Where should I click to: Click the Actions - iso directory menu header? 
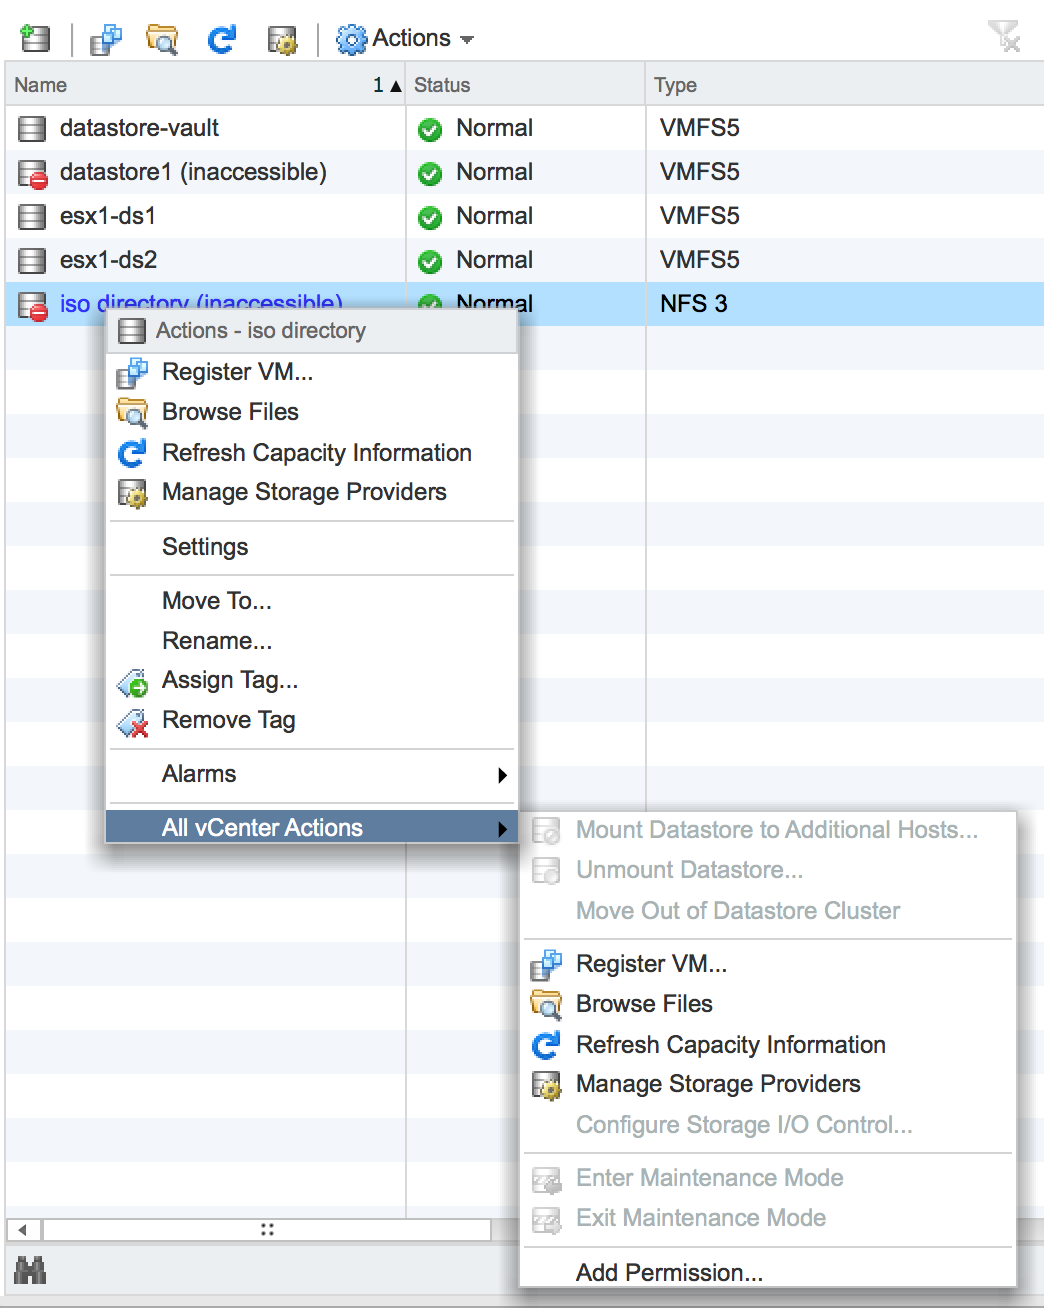tap(312, 331)
